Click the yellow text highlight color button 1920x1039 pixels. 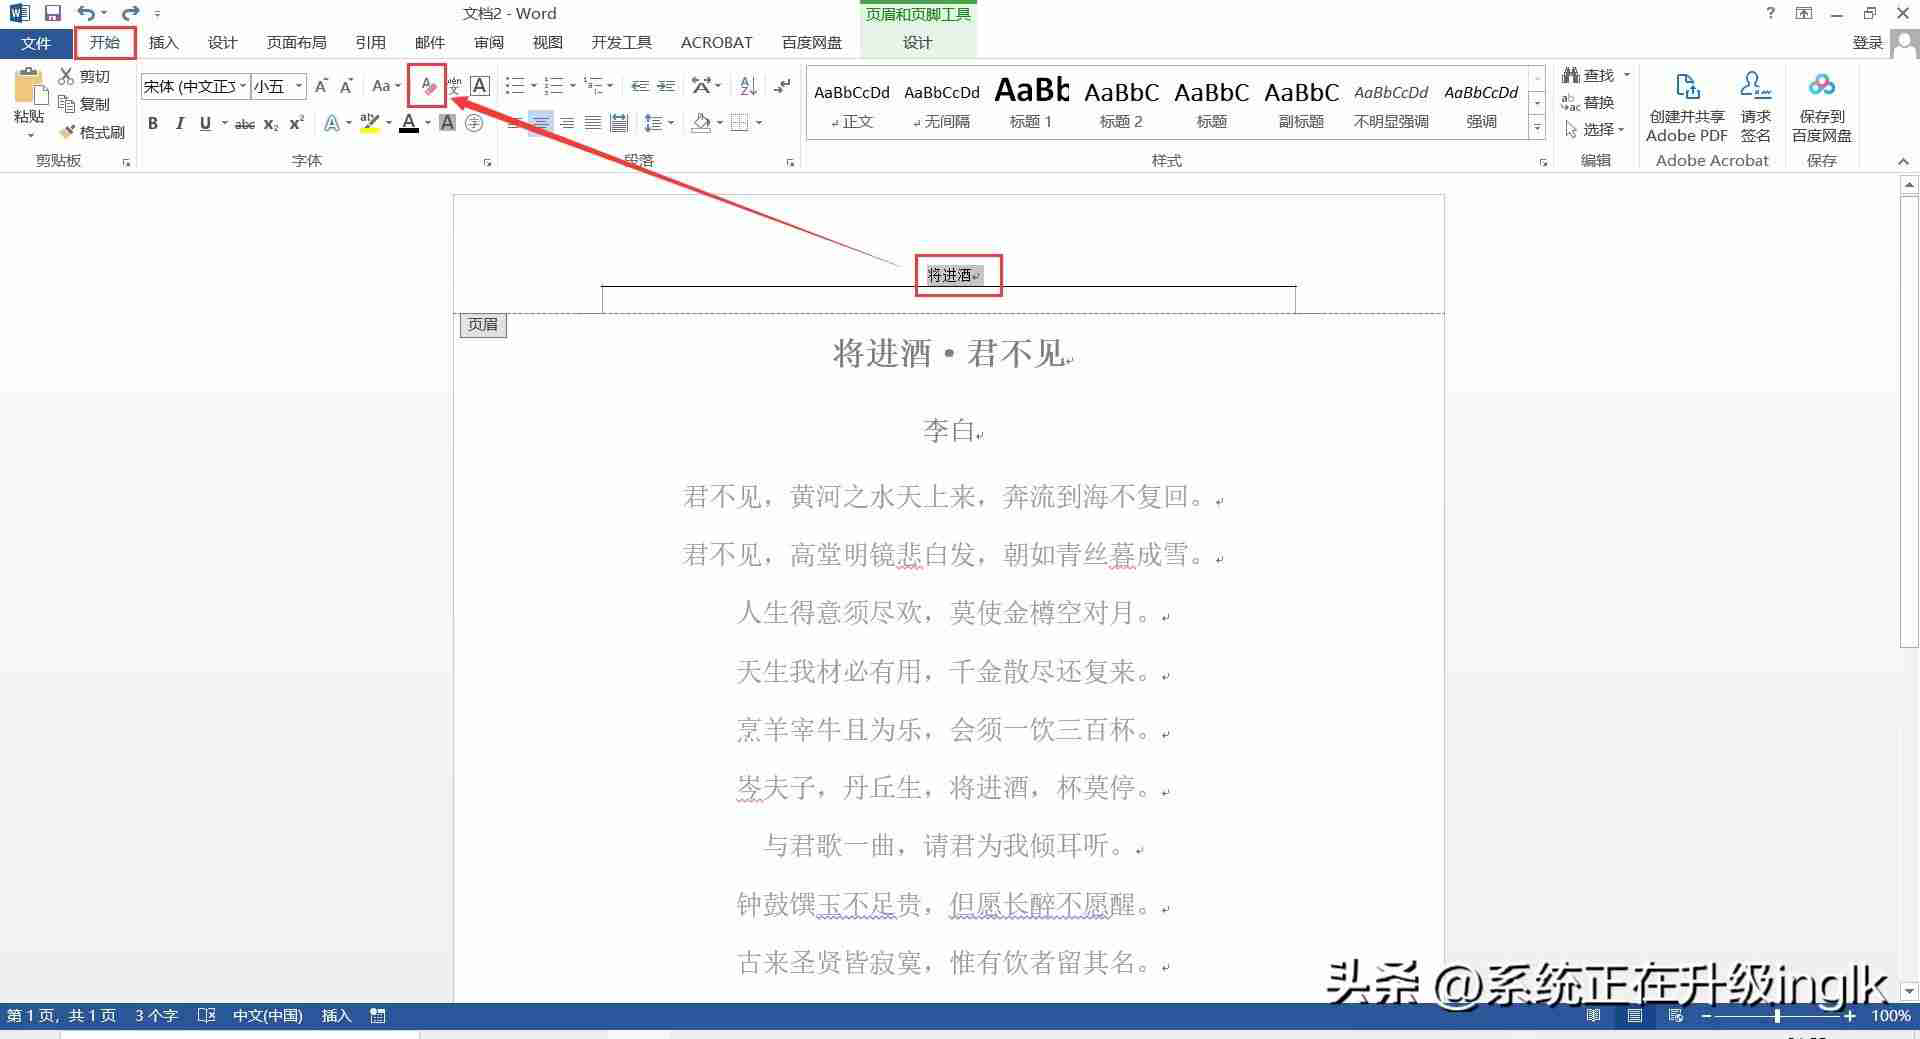coord(369,123)
